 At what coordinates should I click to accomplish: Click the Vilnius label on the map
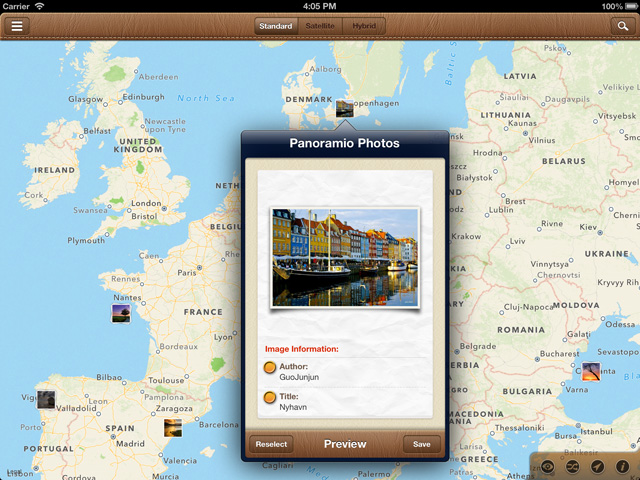(542, 140)
